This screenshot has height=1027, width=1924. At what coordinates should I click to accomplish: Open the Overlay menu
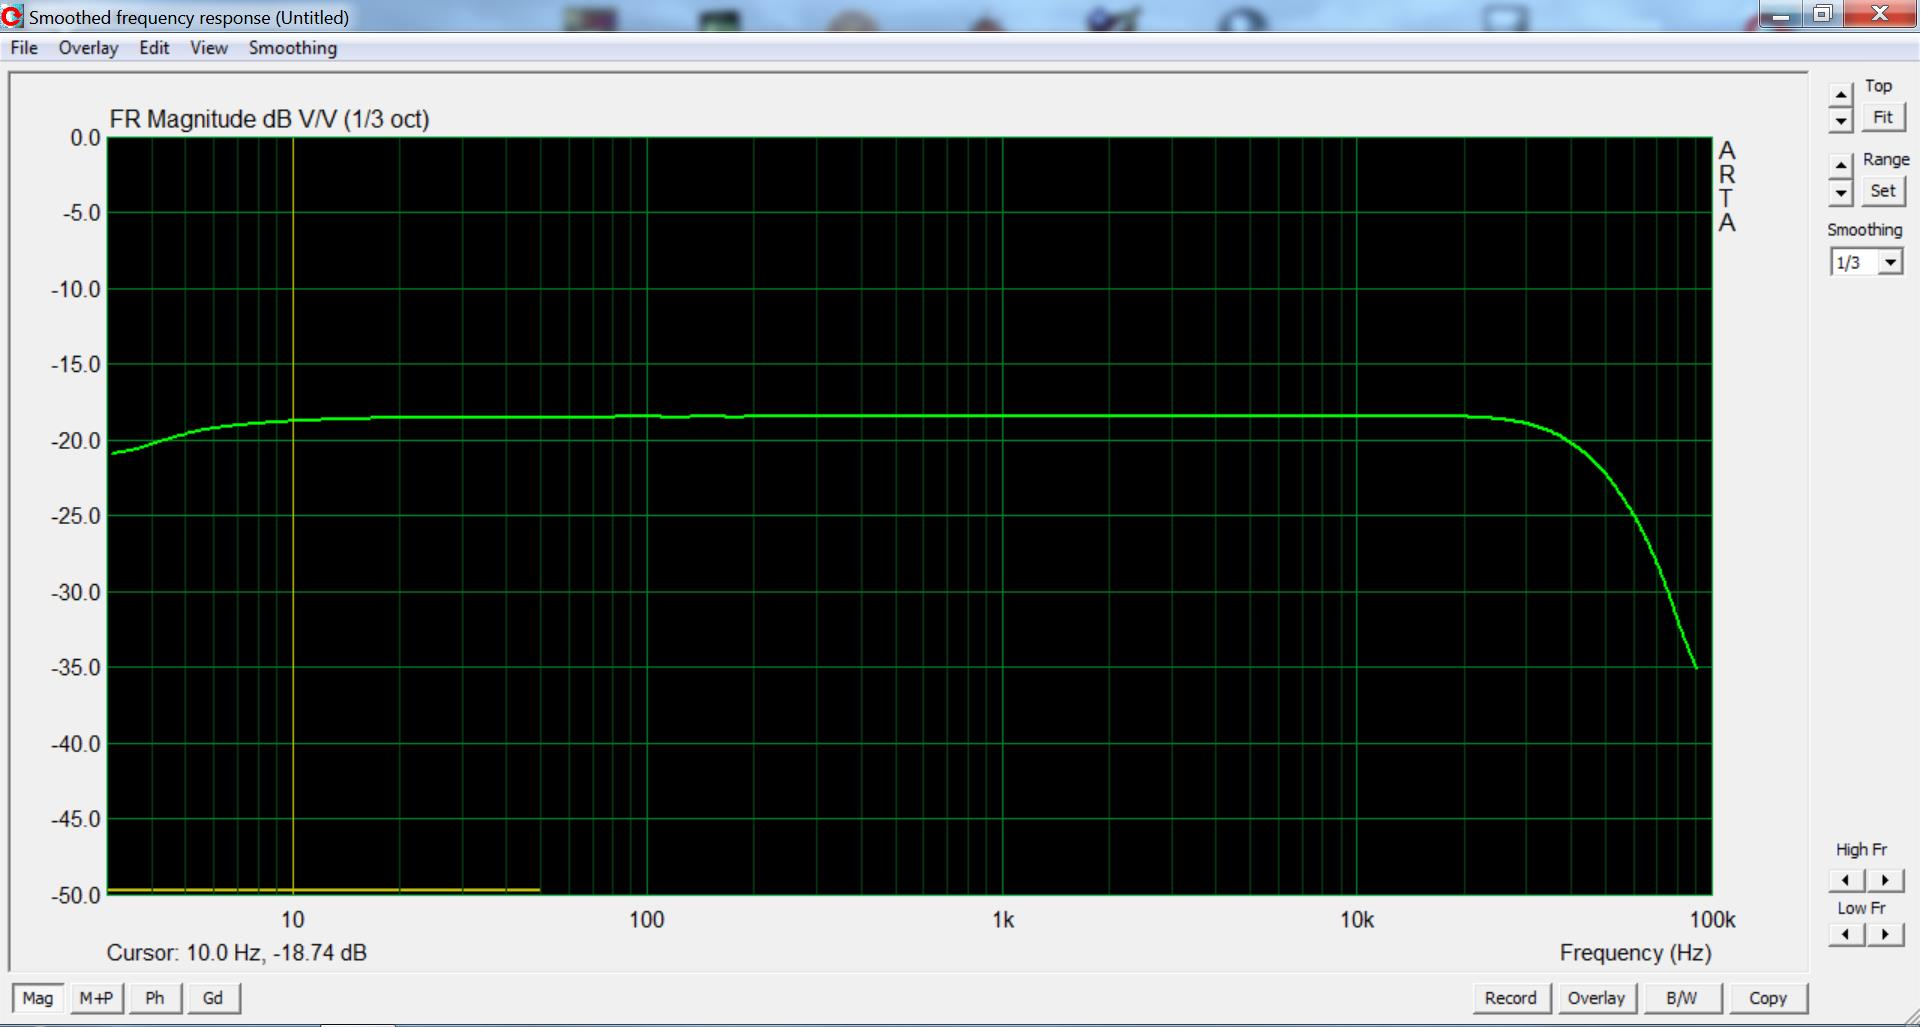click(88, 48)
